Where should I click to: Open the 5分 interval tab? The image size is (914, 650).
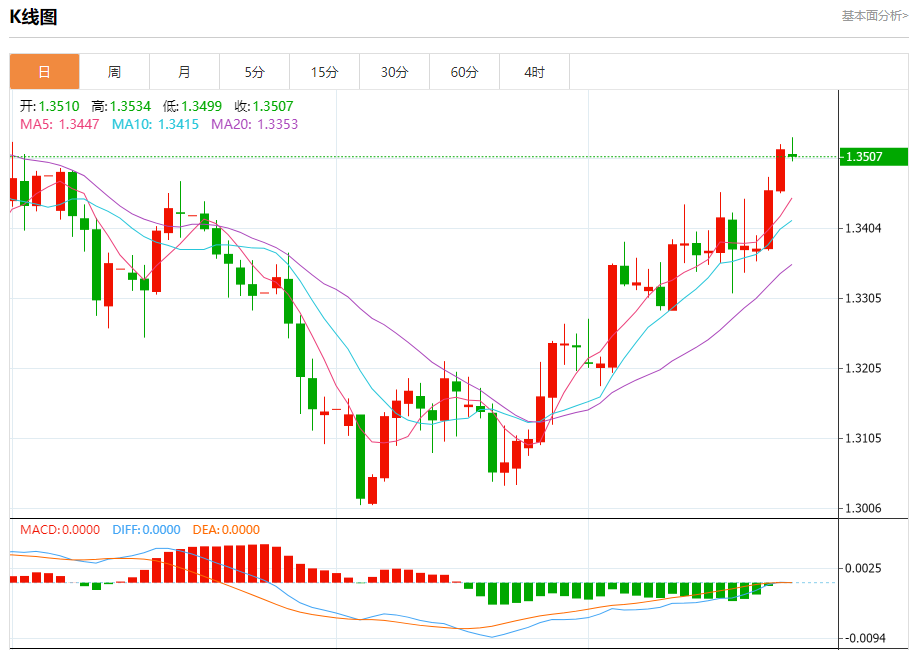coord(254,72)
